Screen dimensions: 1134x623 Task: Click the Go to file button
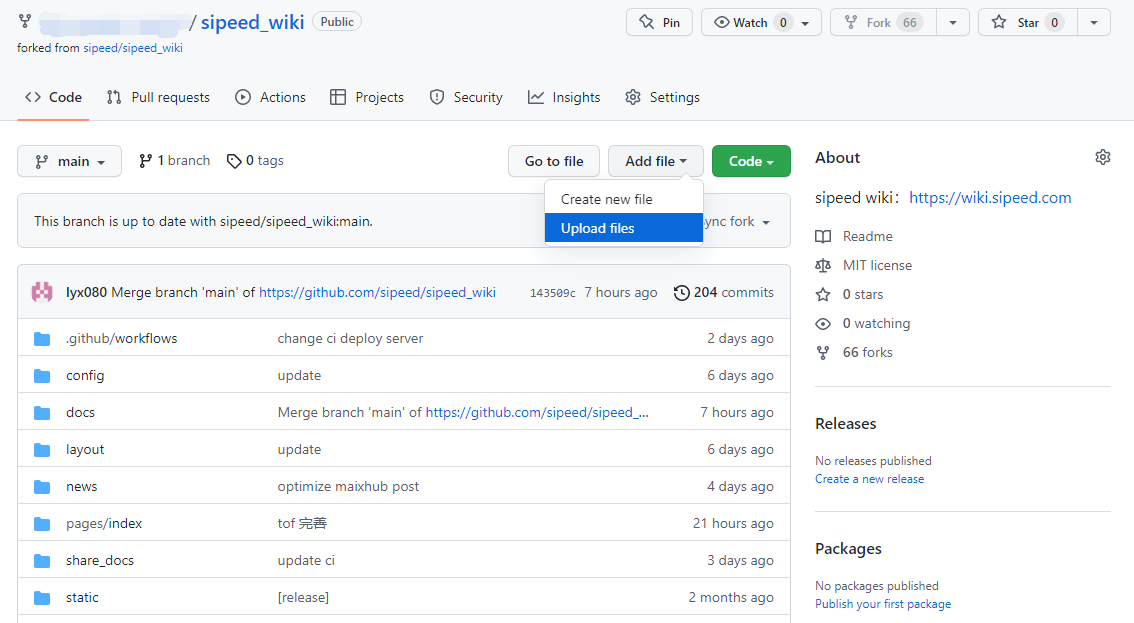point(554,161)
